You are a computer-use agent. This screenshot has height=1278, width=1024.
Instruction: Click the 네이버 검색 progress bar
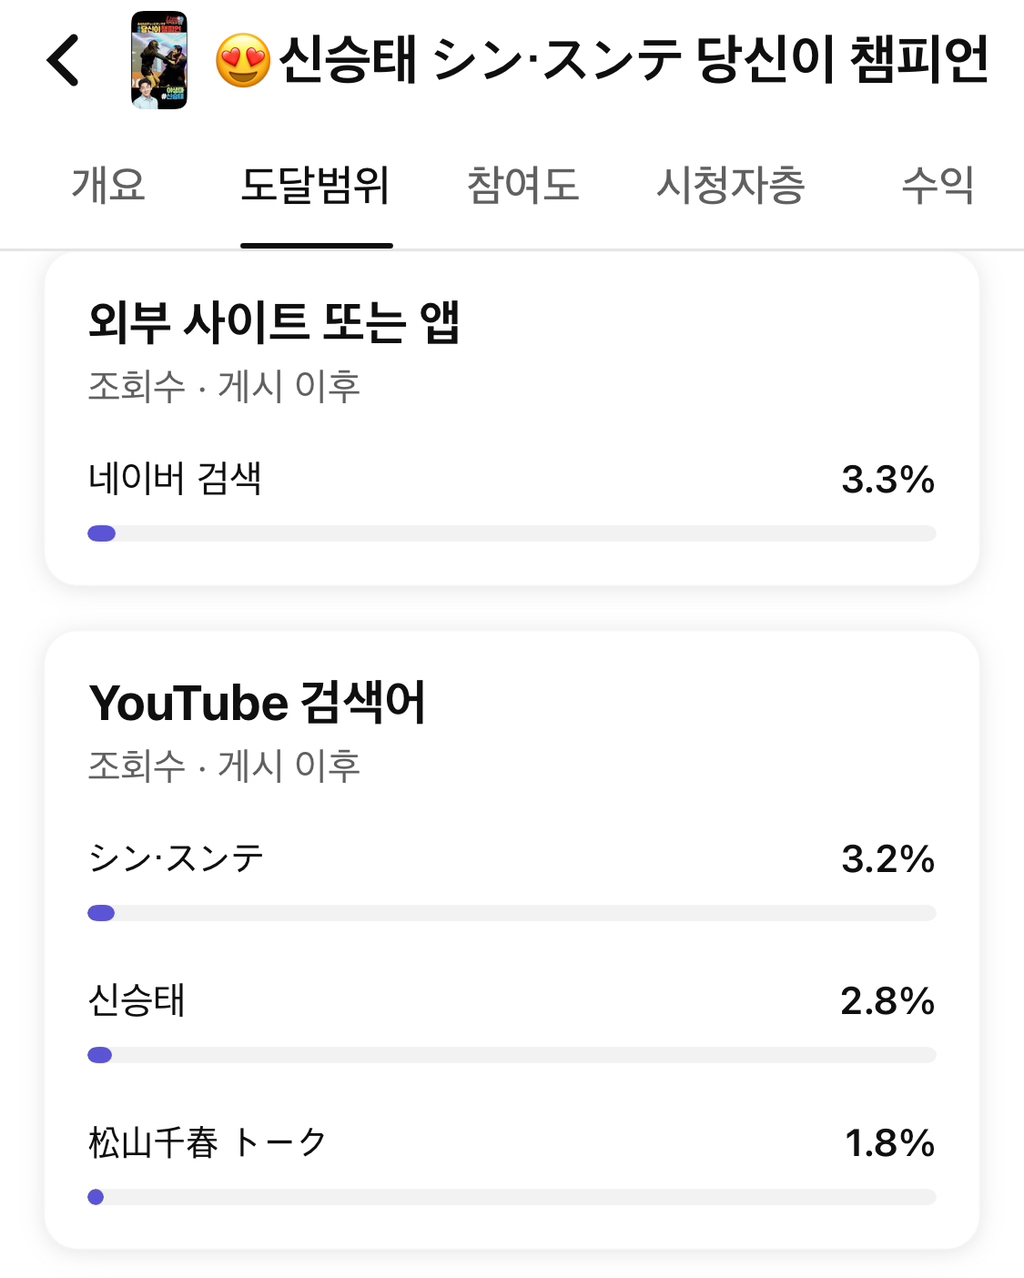(x=512, y=533)
